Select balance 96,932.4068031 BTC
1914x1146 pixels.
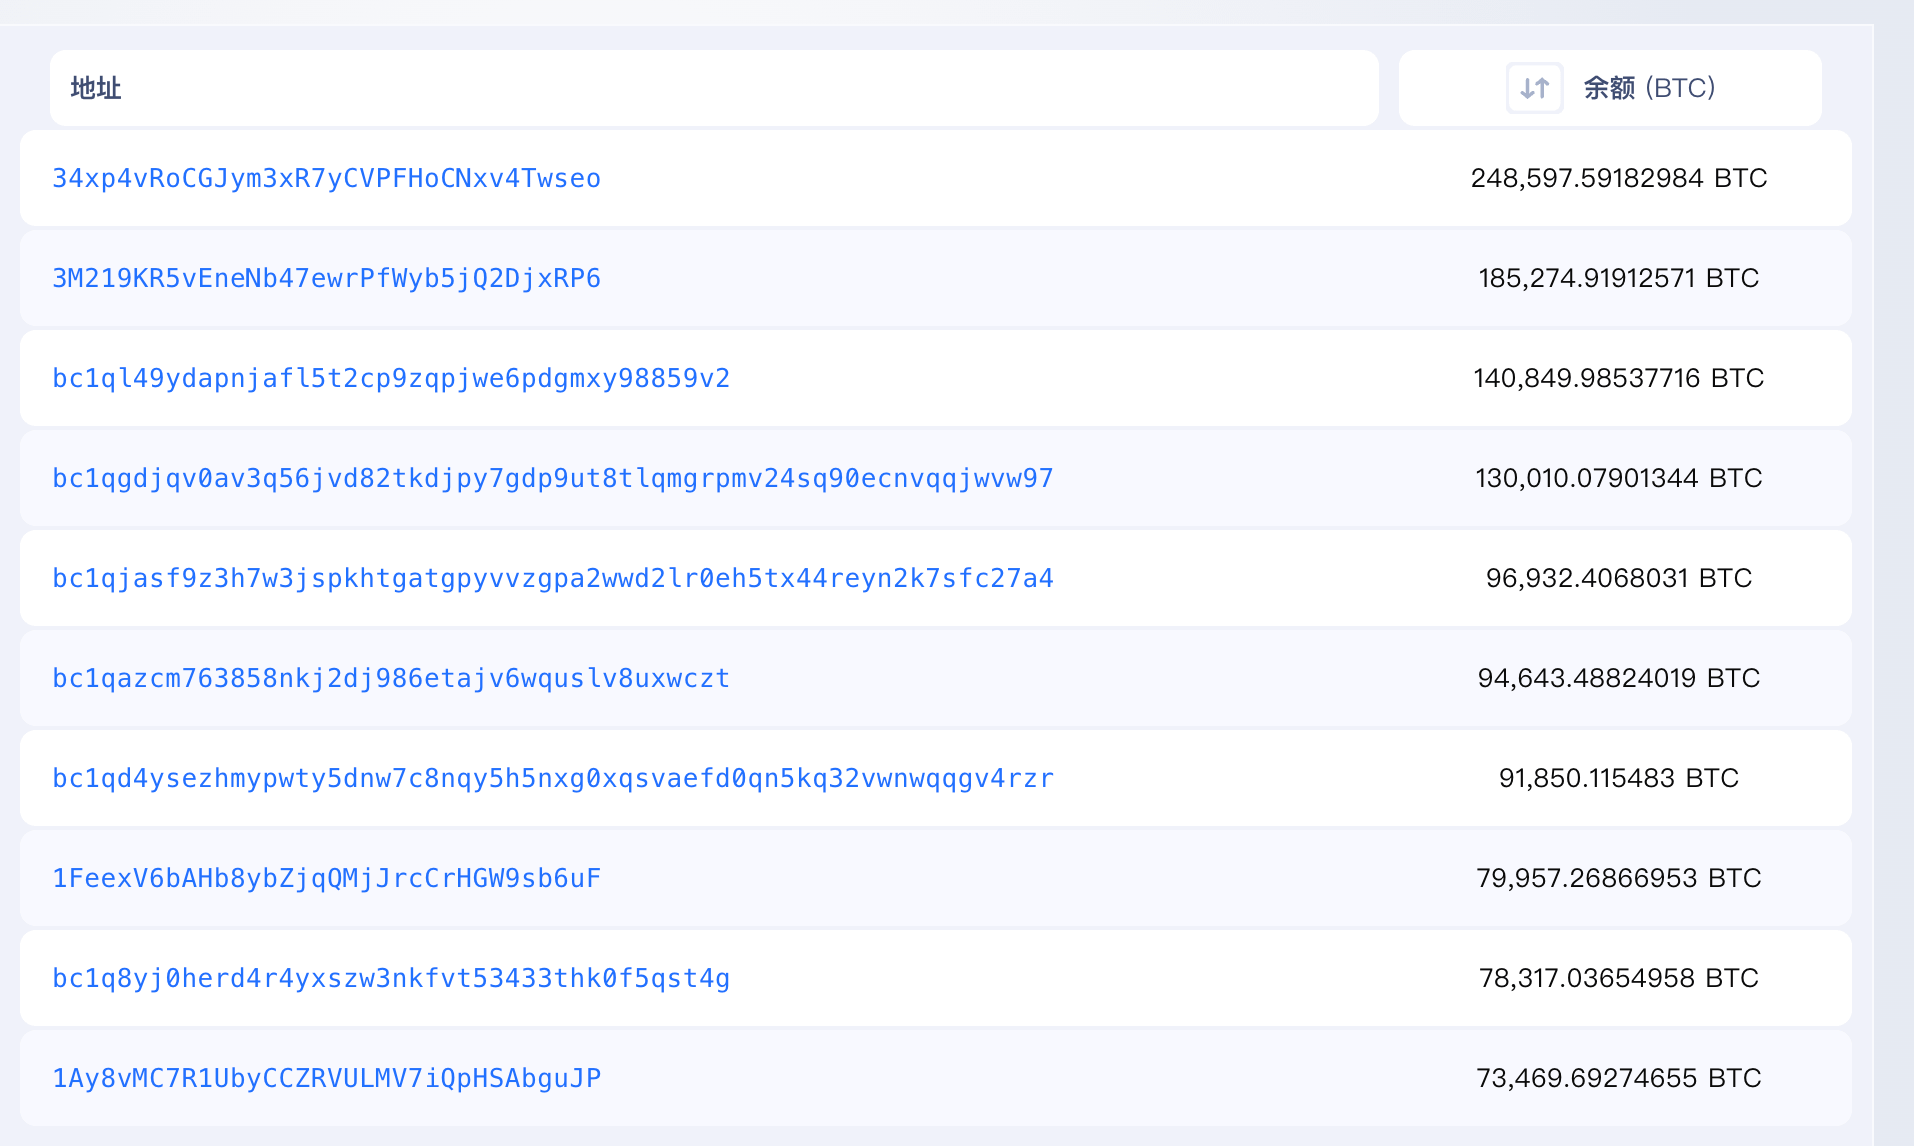(1619, 578)
